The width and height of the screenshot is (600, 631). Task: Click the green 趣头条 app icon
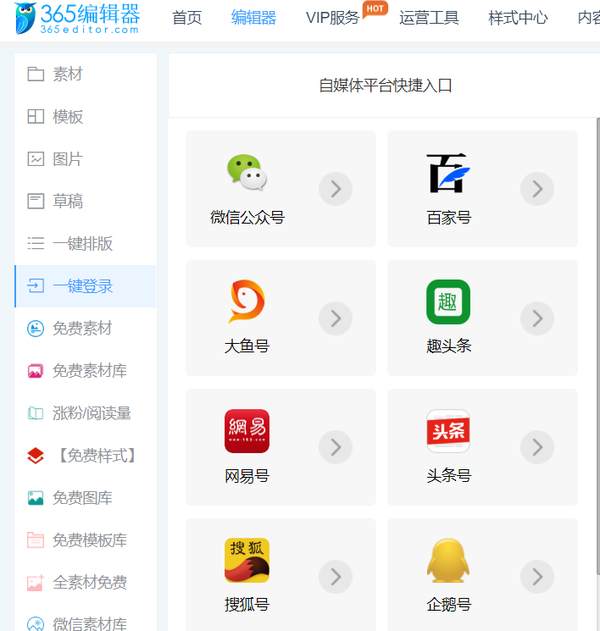(448, 302)
